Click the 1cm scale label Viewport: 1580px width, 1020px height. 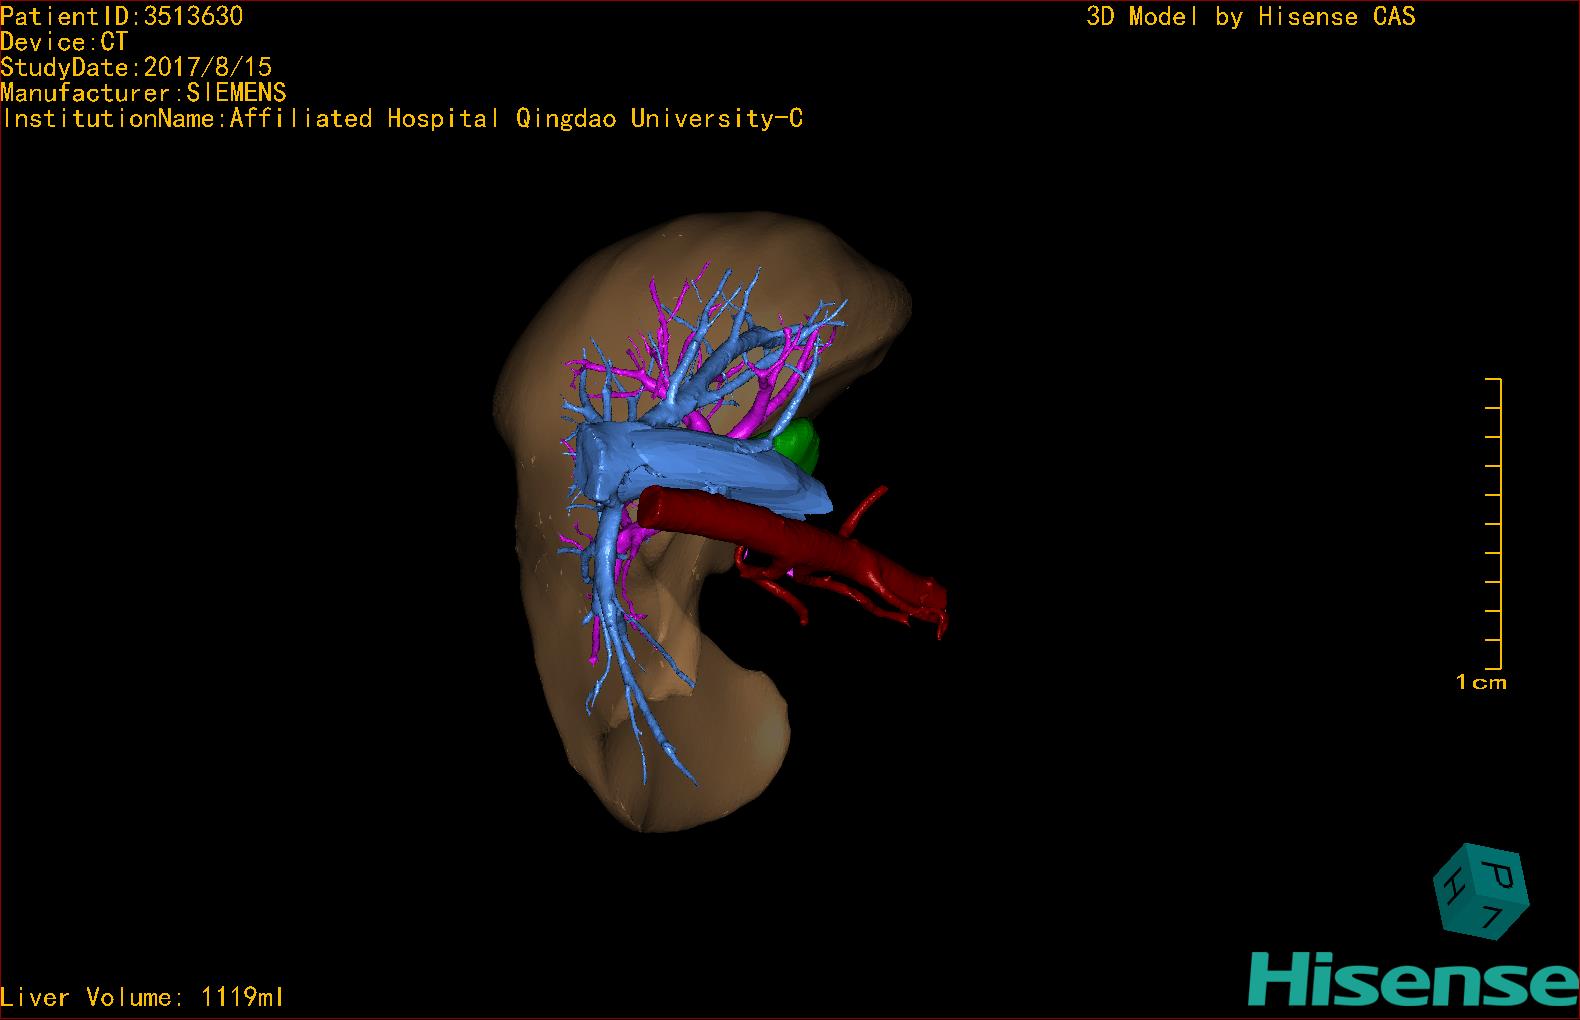tap(1480, 683)
